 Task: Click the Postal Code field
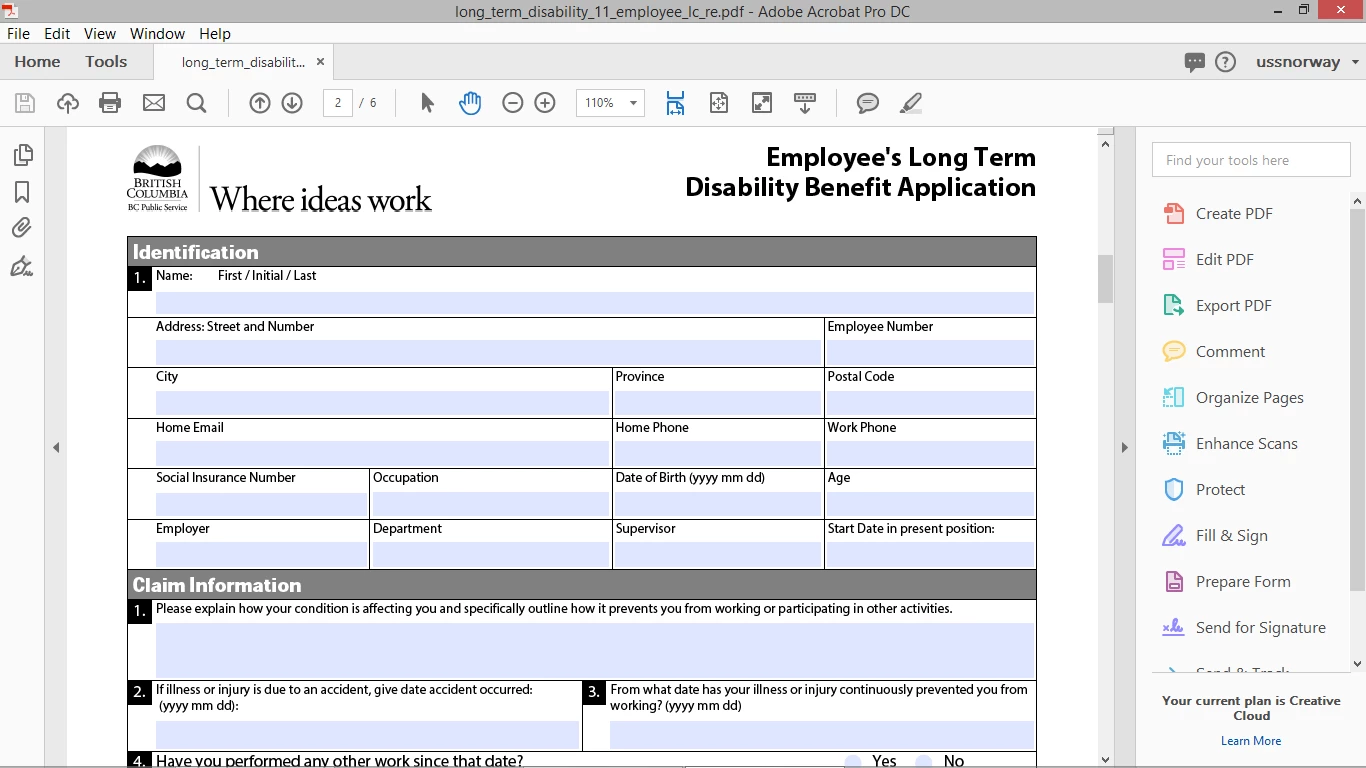[x=930, y=403]
